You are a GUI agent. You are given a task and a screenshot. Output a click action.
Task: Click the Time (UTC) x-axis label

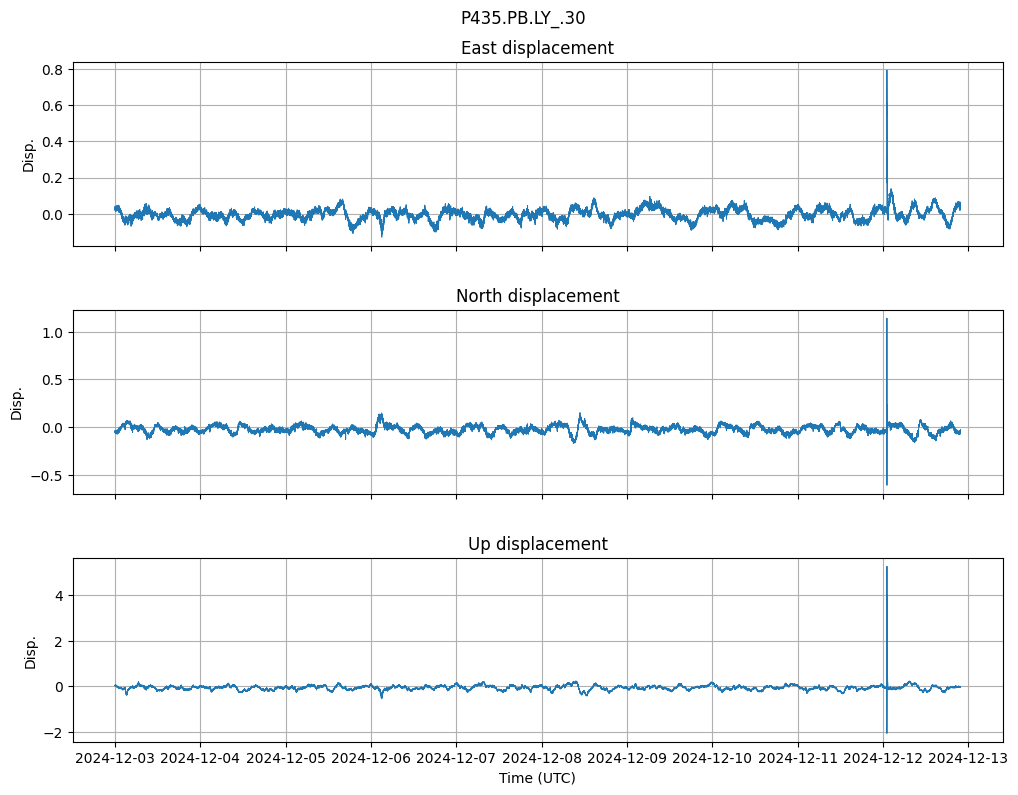click(537, 778)
